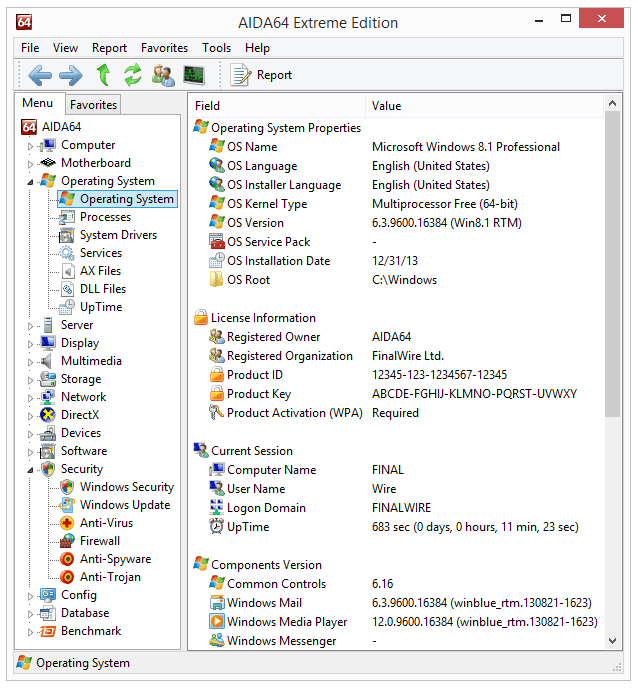Open the system monitor chip icon in toolbar
This screenshot has width=638, height=688.
[x=194, y=75]
